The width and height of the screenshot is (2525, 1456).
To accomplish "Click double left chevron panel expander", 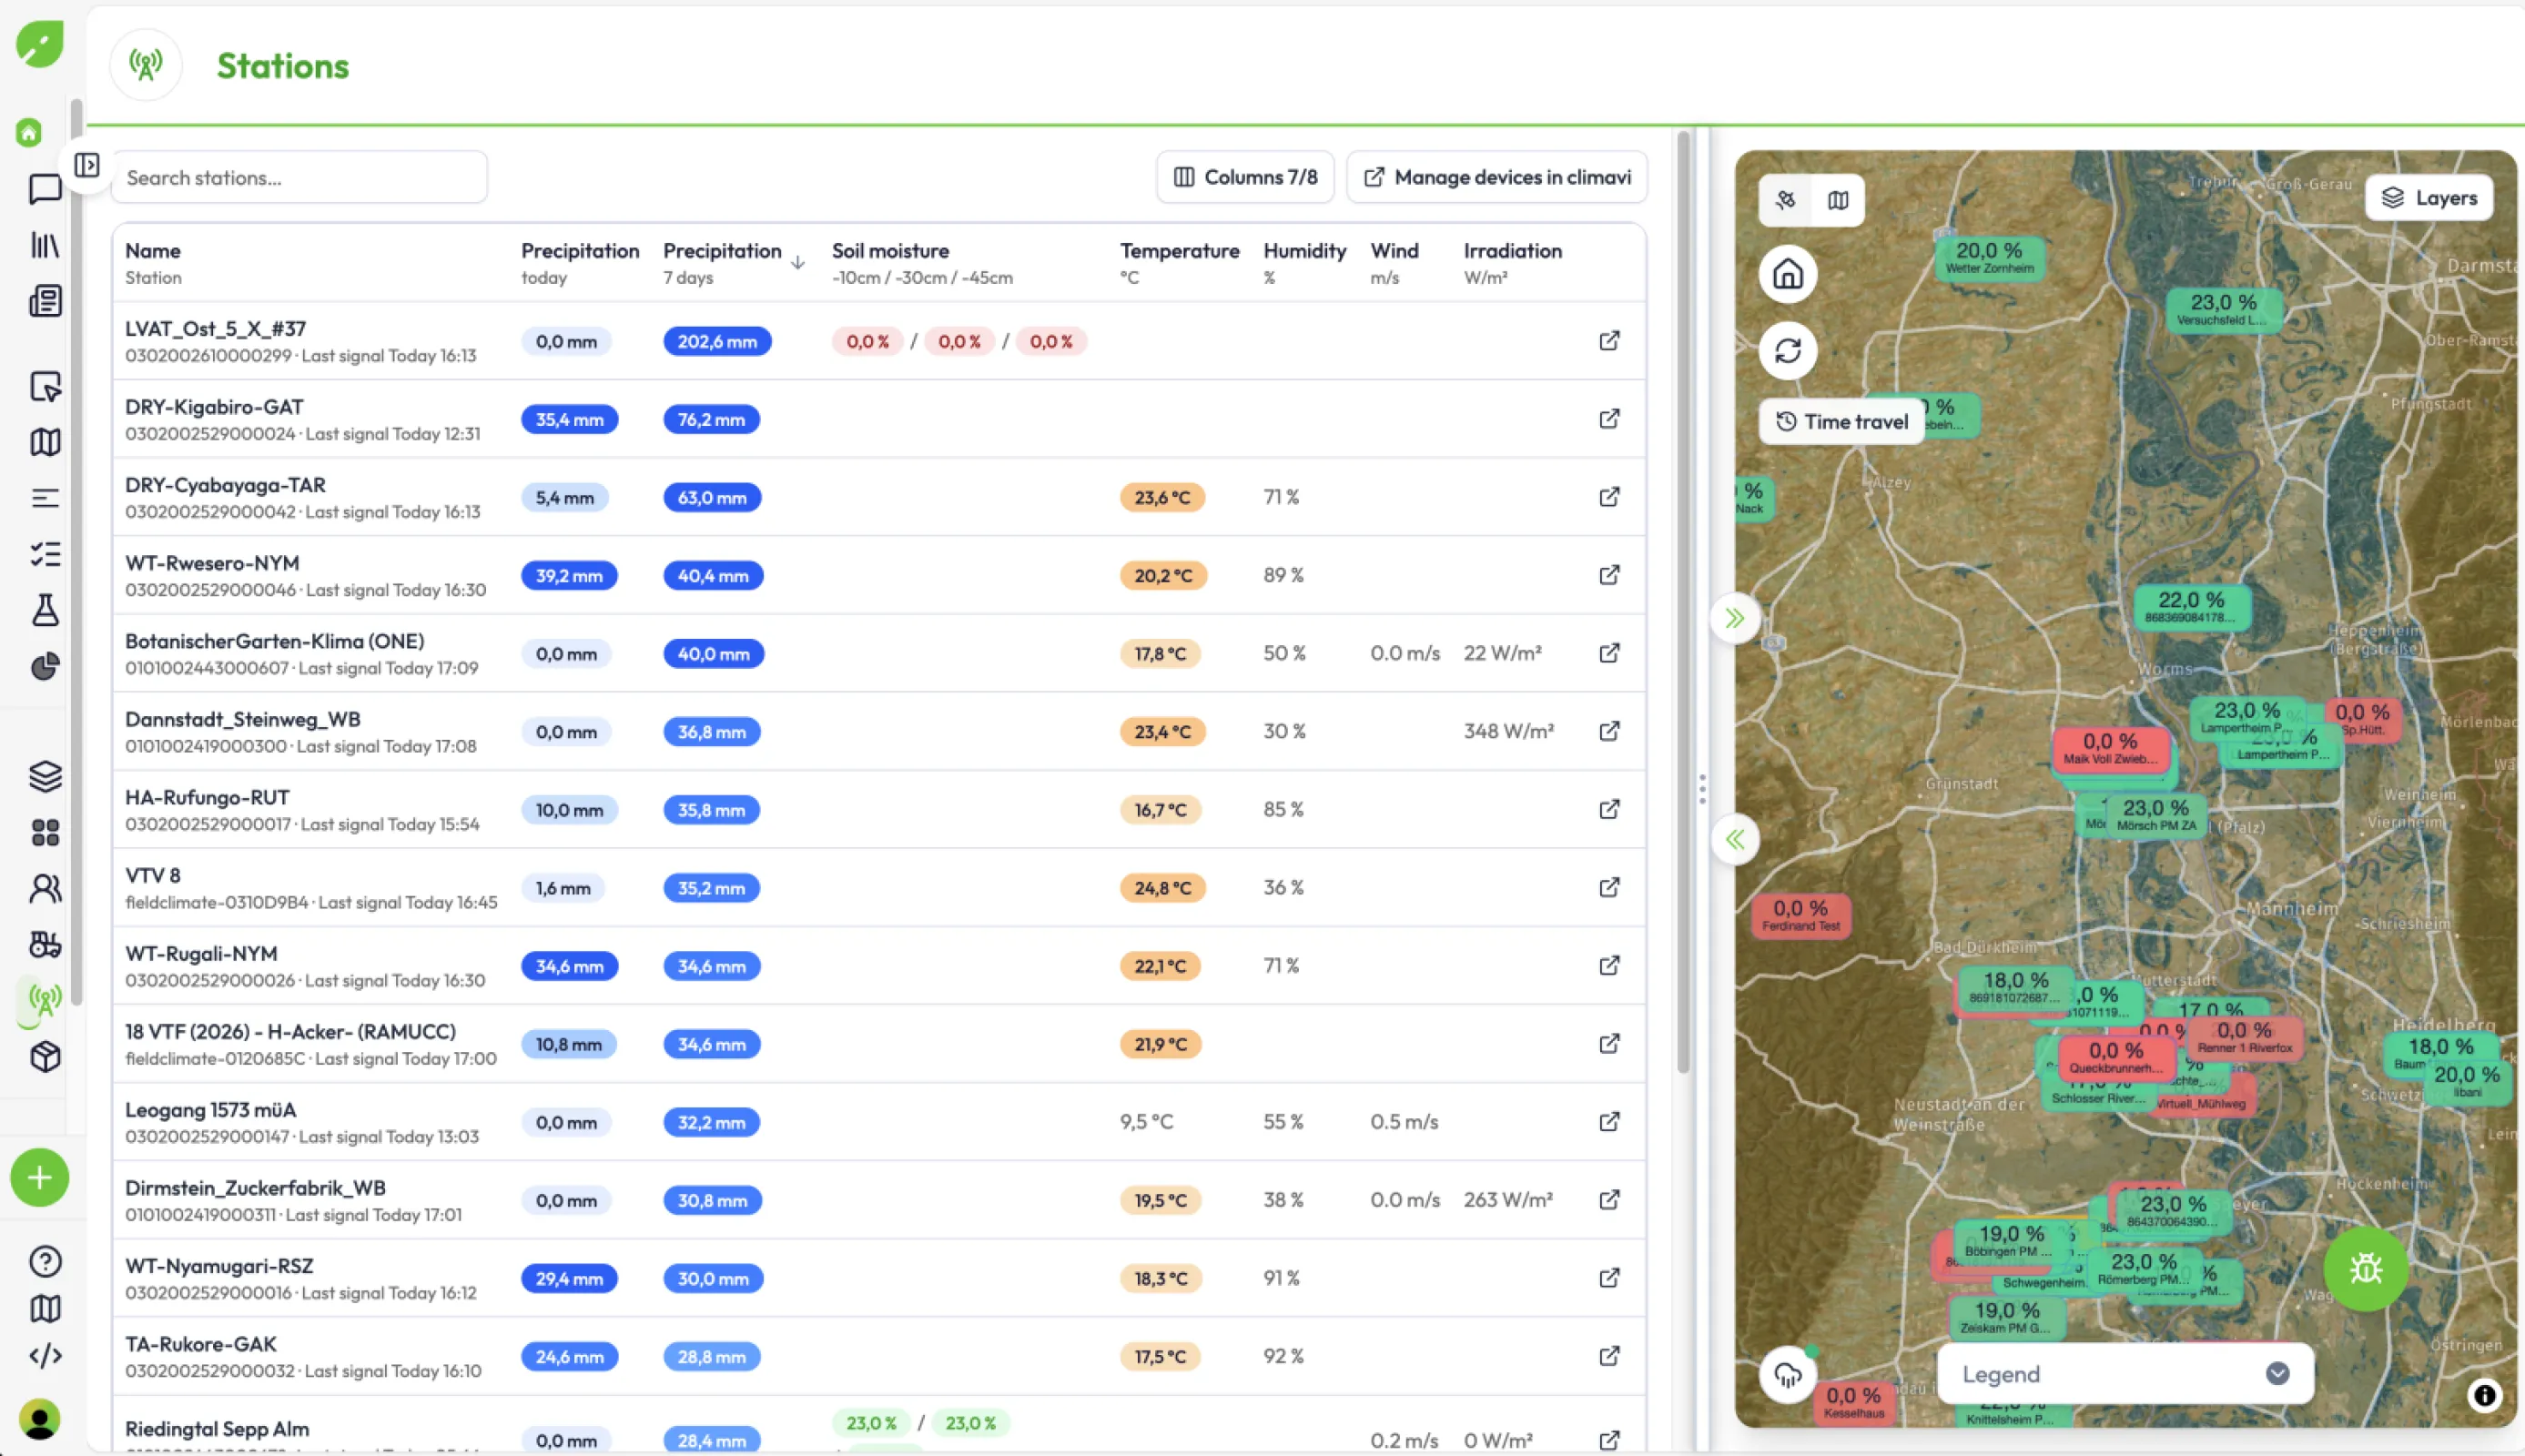I will coord(1735,839).
